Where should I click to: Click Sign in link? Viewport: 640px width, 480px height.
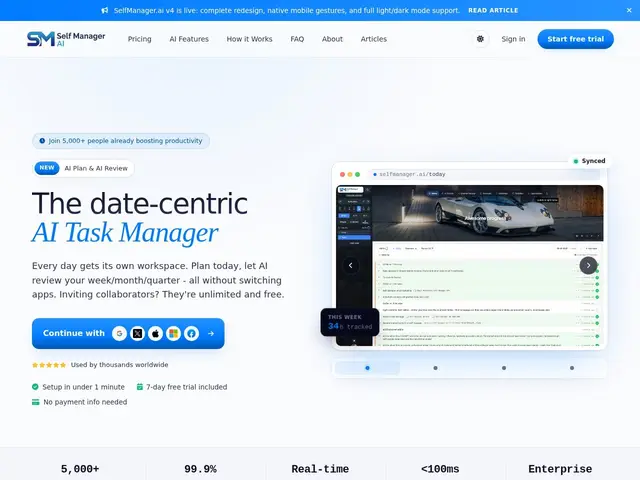(513, 39)
